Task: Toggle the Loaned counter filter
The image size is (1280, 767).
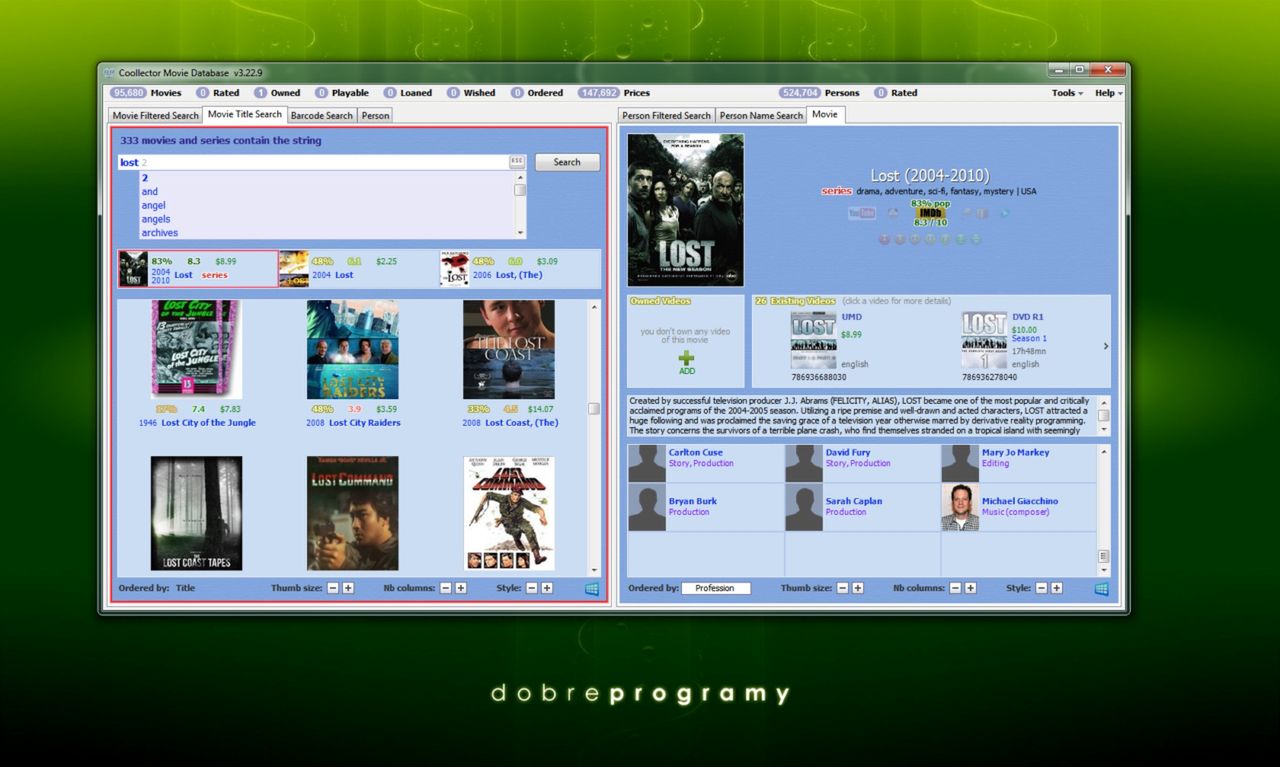Action: [408, 93]
